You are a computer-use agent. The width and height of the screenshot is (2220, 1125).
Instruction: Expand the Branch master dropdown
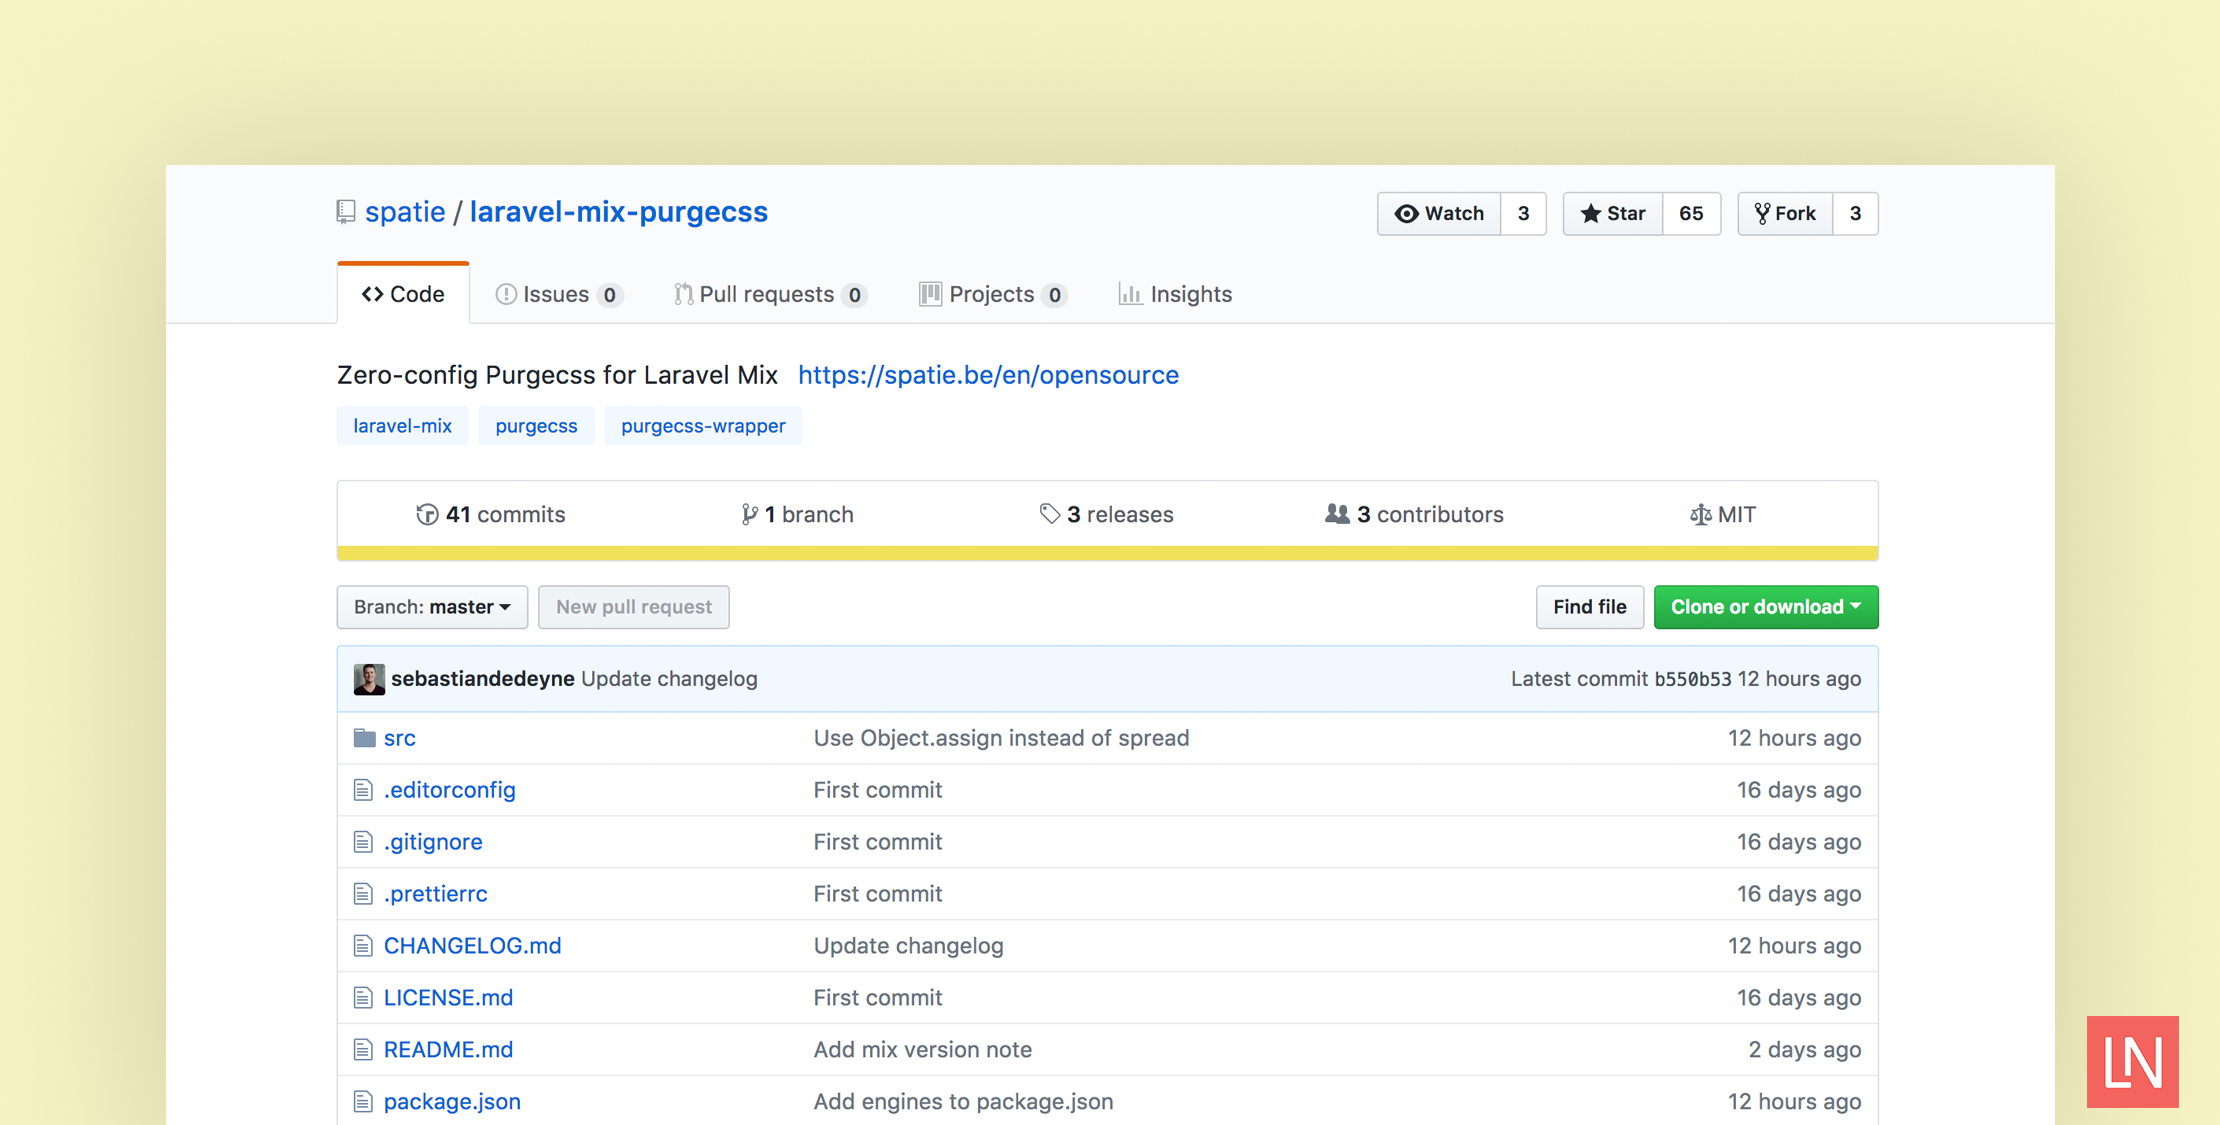point(432,604)
